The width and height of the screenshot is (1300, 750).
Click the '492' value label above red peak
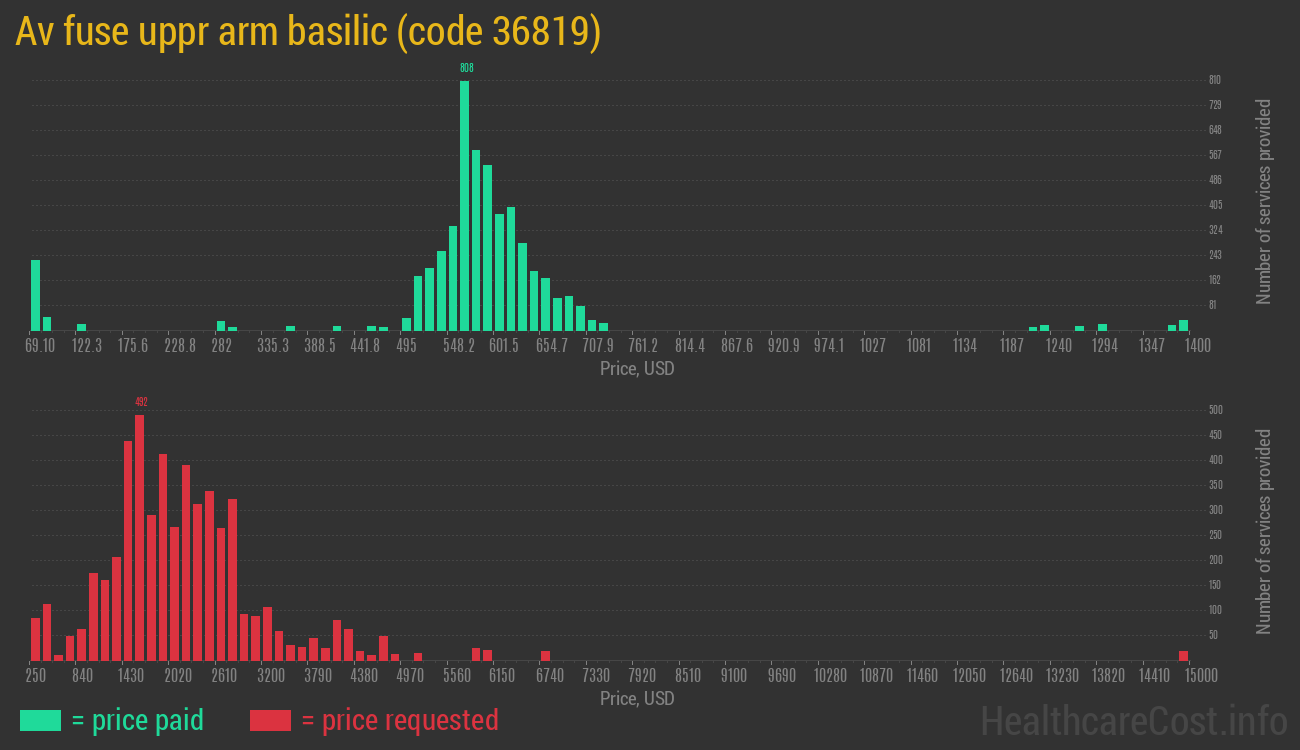click(x=141, y=402)
